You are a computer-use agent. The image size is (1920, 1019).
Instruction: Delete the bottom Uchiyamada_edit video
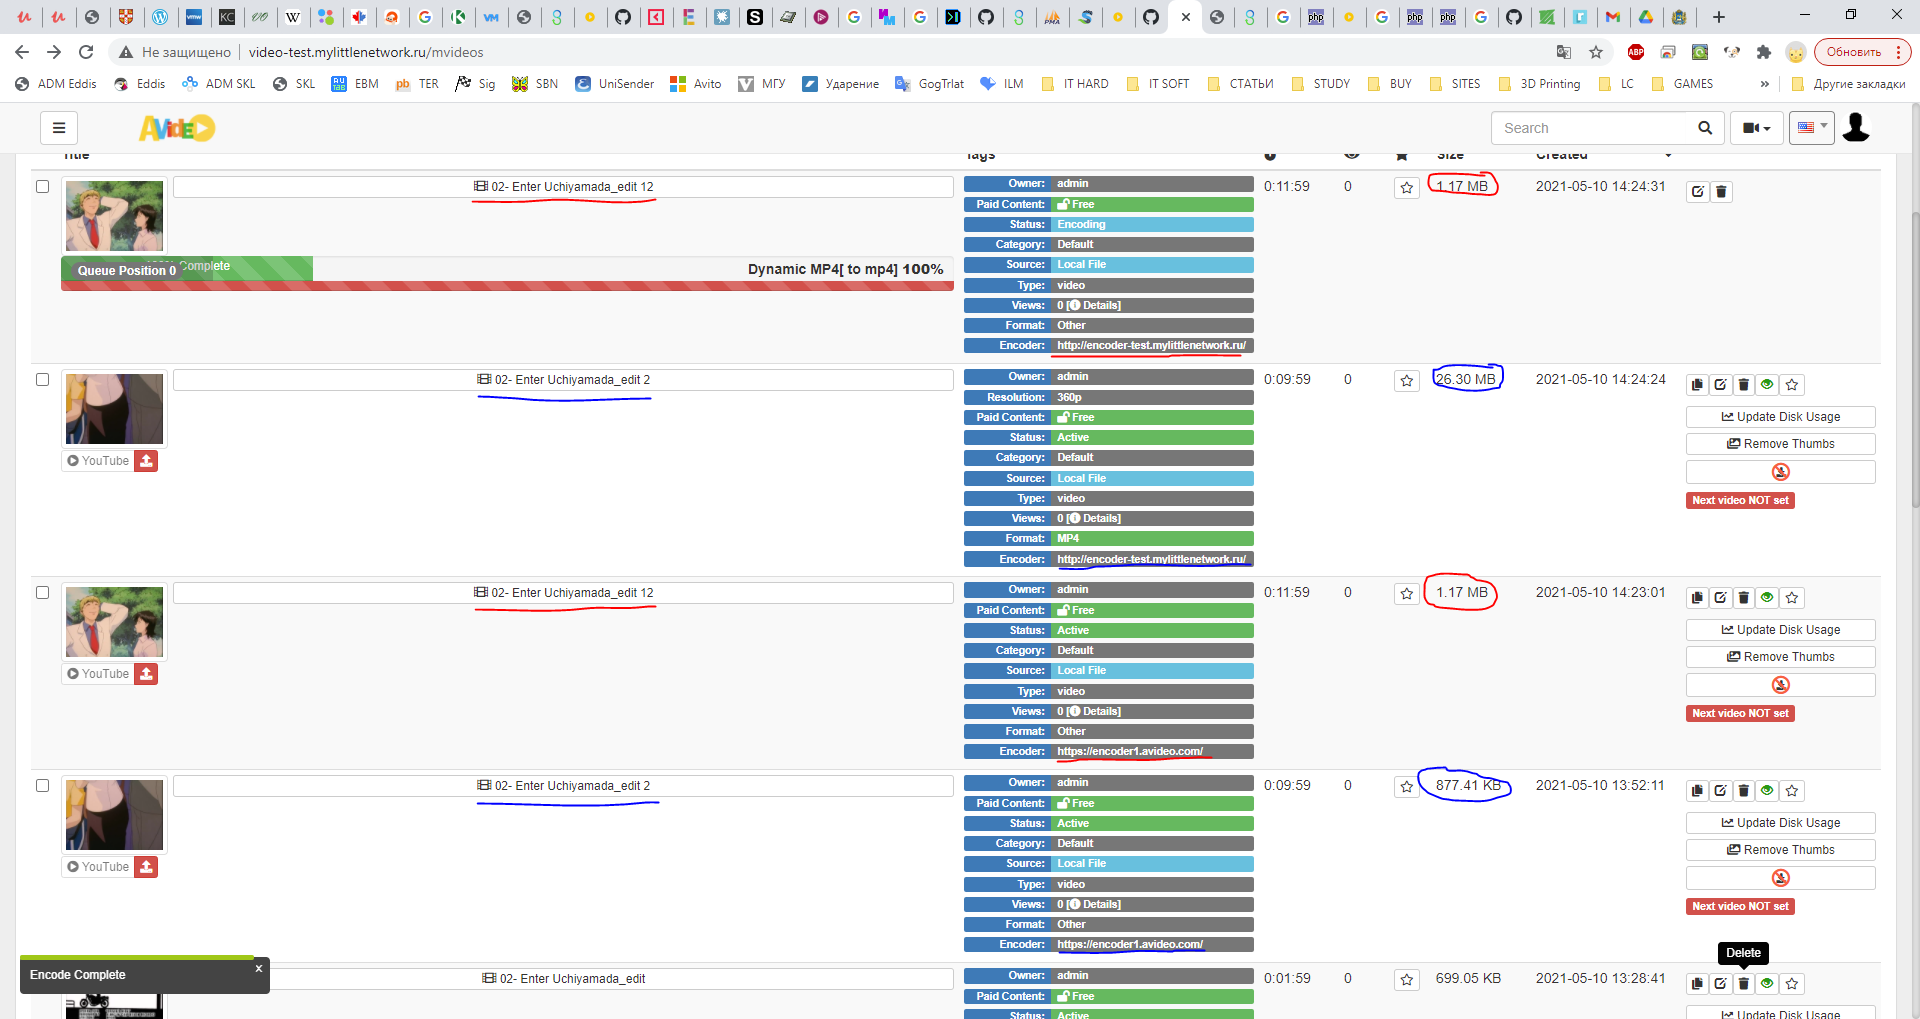(1744, 984)
